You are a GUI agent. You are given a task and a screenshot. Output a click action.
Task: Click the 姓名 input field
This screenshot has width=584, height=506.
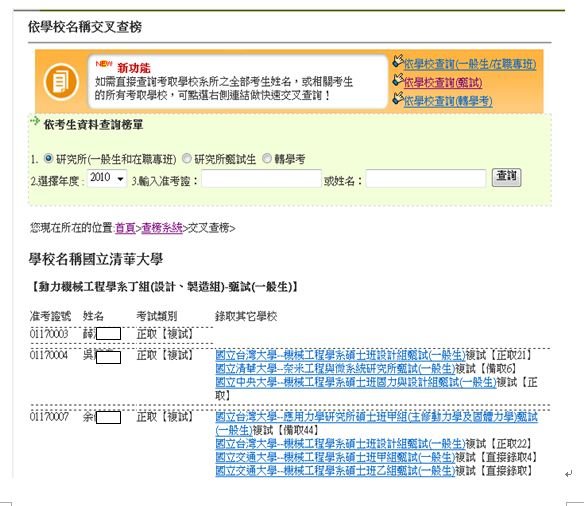pos(426,179)
